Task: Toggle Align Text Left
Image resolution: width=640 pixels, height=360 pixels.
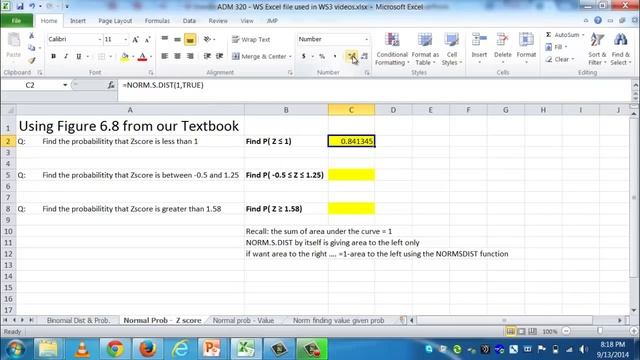Action: (164, 56)
